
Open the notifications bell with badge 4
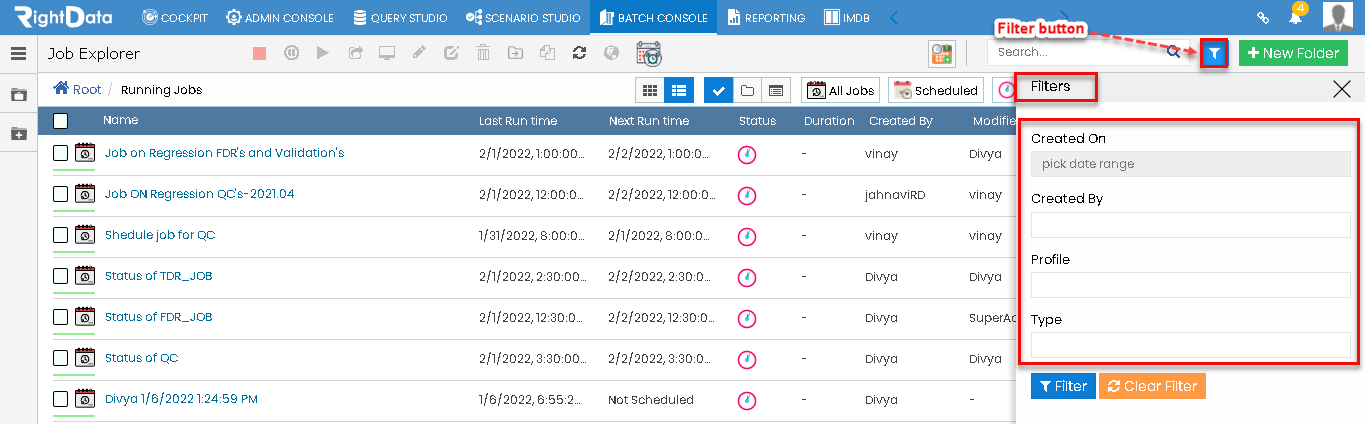point(1295,17)
